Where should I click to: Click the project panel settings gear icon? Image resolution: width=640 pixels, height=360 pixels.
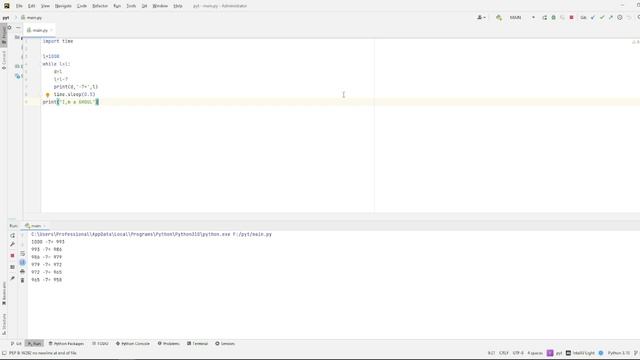coord(9,27)
